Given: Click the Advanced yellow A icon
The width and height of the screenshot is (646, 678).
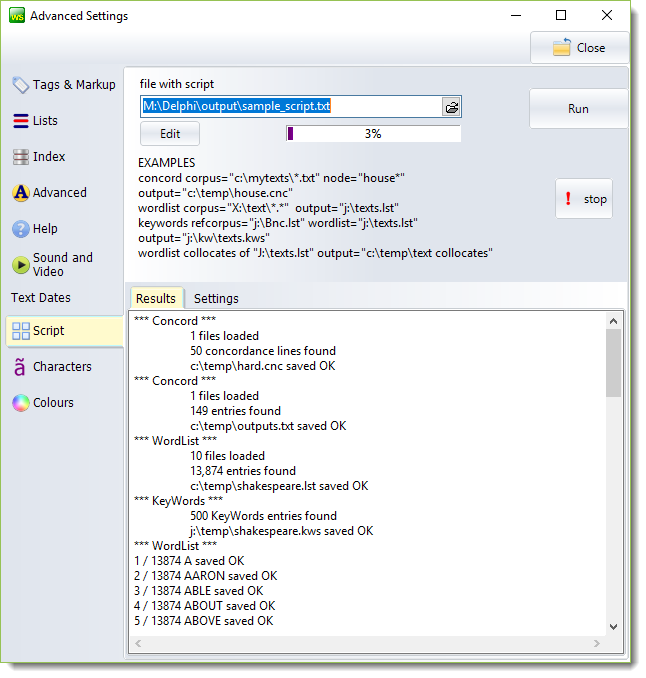Looking at the screenshot, I should click(20, 192).
